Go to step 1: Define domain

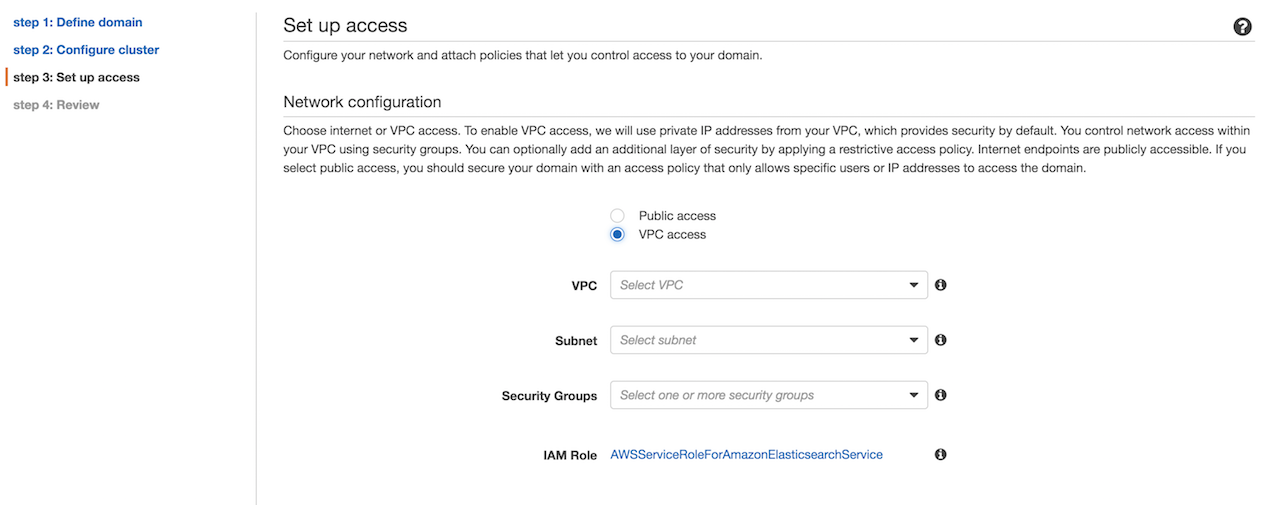click(78, 22)
